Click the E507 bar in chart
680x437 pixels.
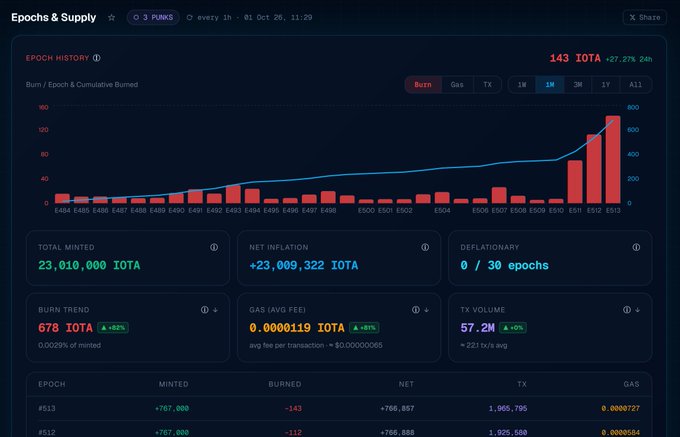point(499,195)
